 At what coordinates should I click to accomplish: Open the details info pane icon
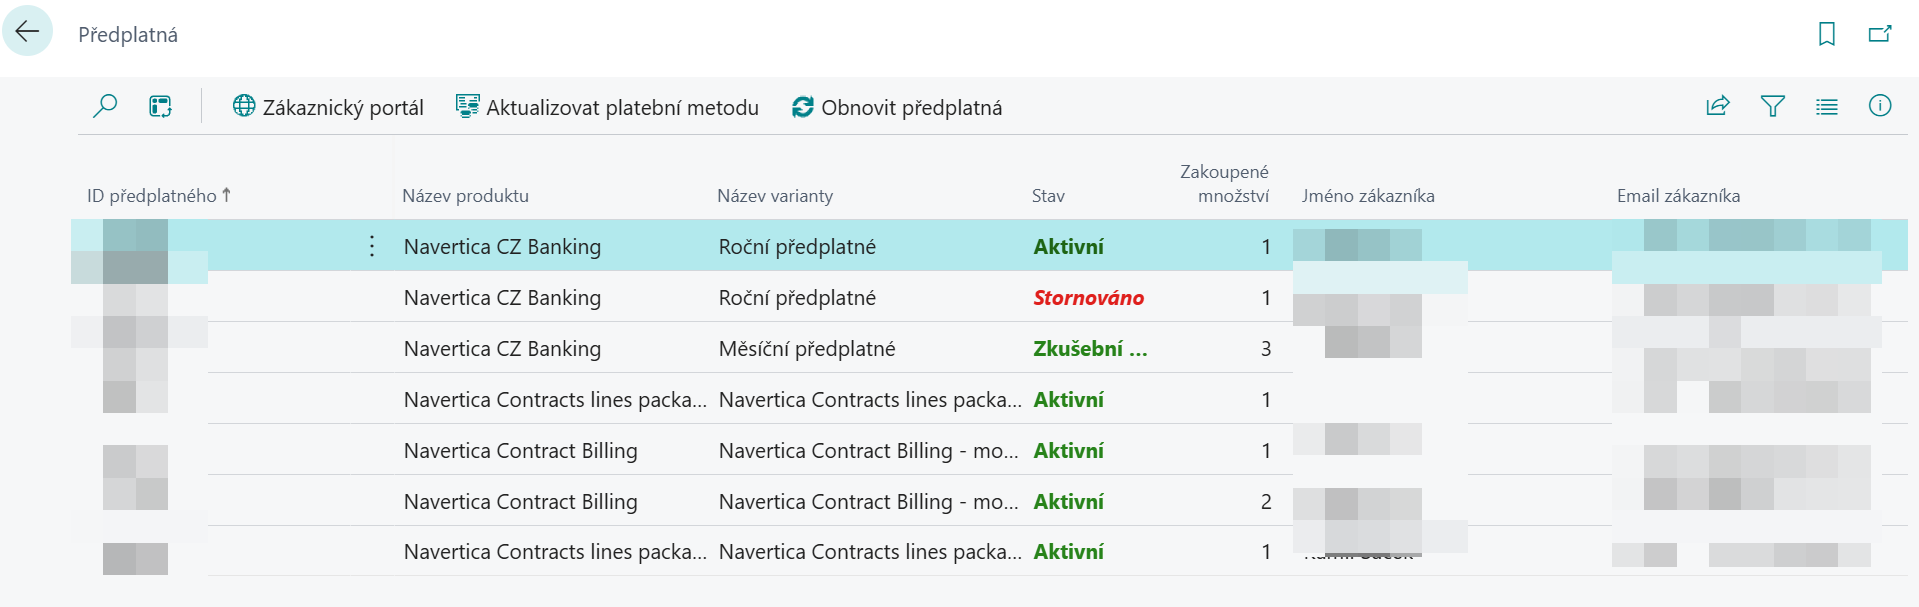click(1880, 105)
